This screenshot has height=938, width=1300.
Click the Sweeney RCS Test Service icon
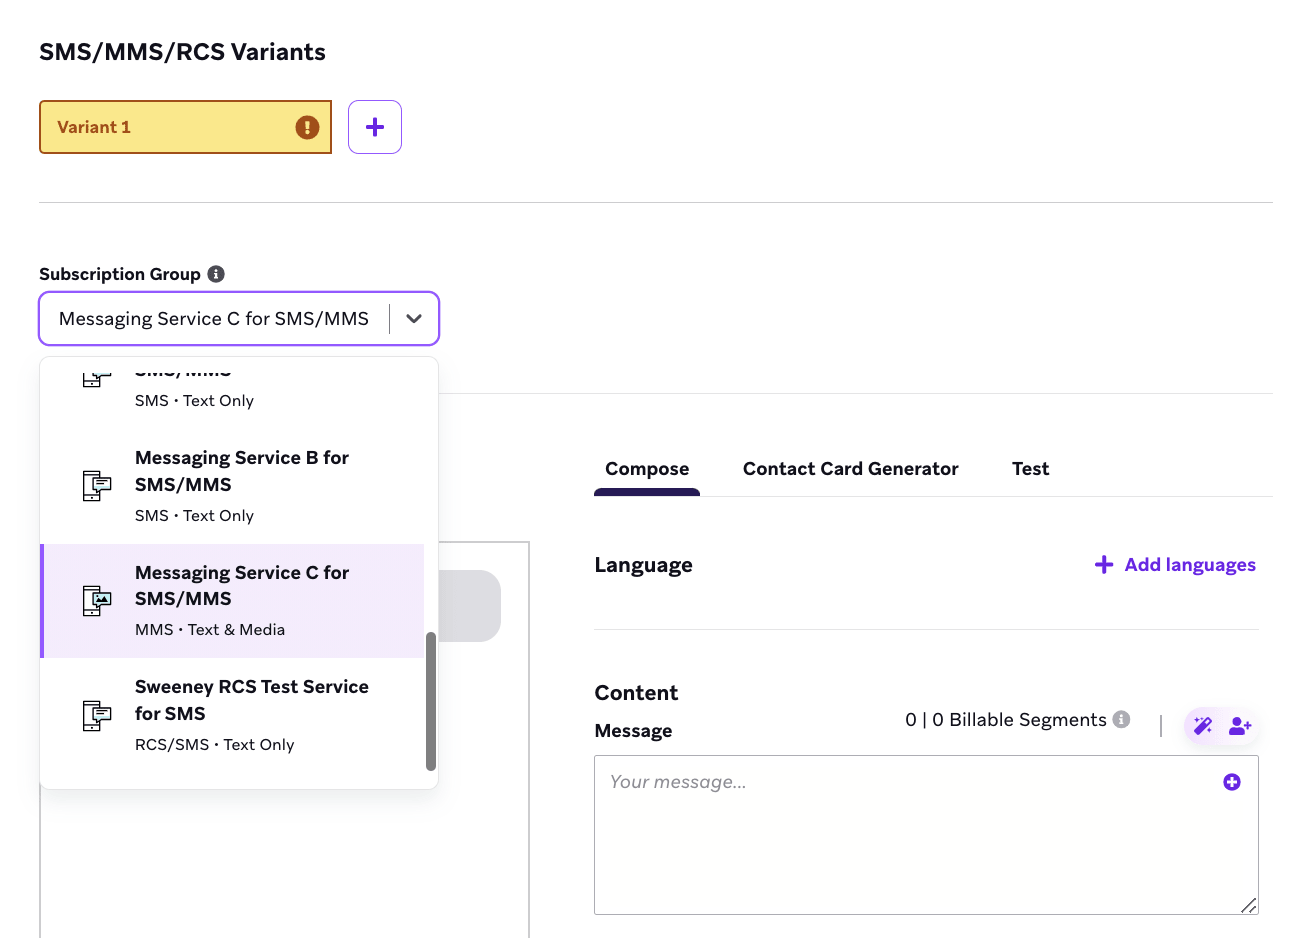pyautogui.click(x=97, y=716)
